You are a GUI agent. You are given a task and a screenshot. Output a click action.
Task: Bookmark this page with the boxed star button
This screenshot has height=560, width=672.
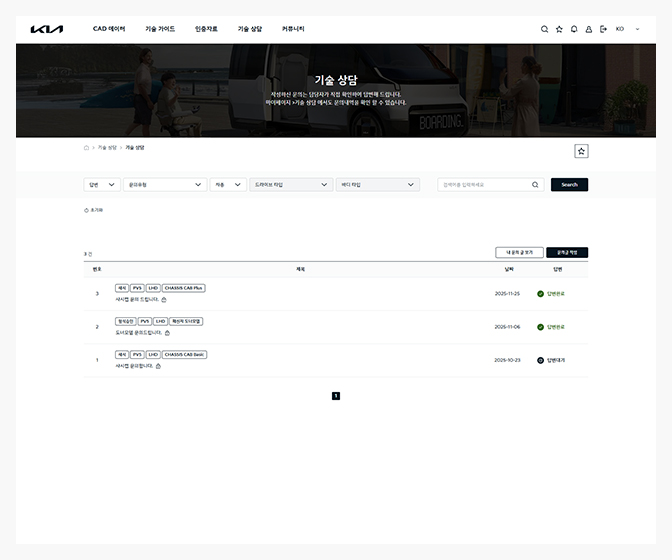click(x=581, y=151)
